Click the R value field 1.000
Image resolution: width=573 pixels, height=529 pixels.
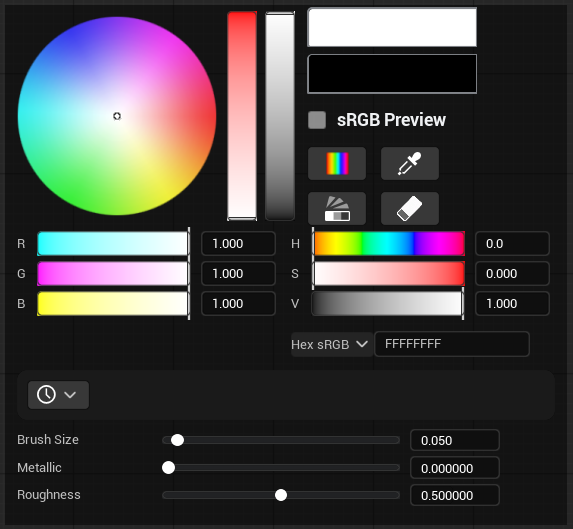click(238, 243)
